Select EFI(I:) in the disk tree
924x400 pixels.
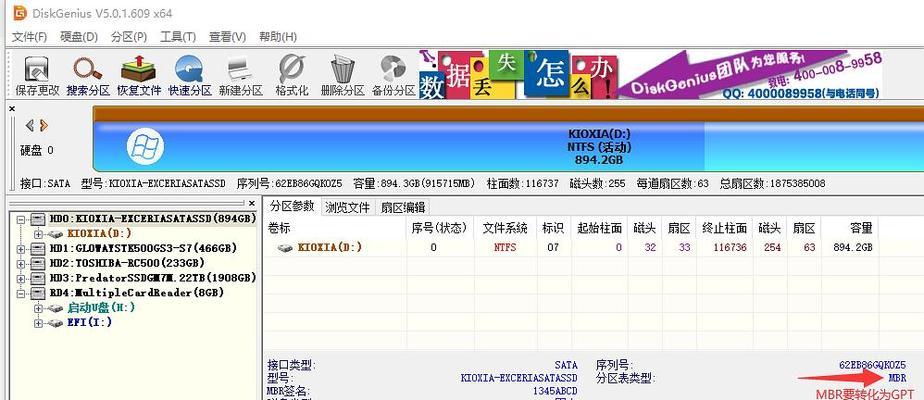[90, 323]
